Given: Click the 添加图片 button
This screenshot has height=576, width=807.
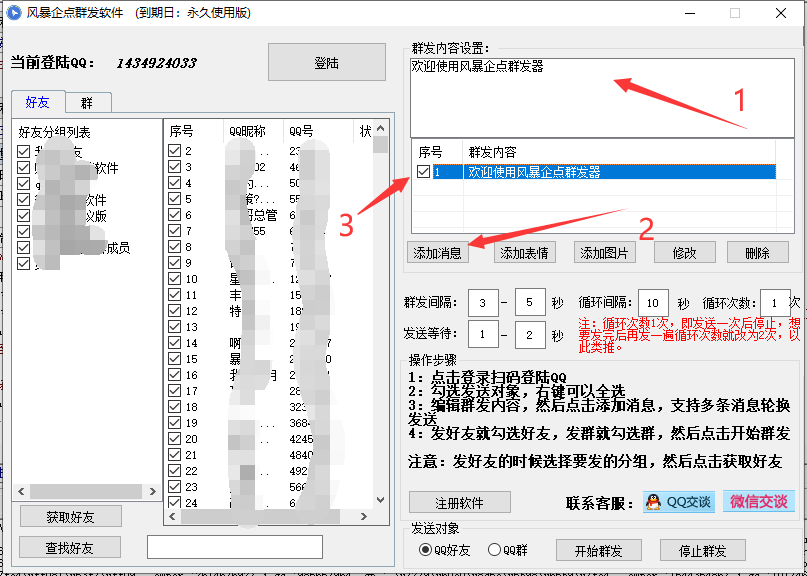Looking at the screenshot, I should click(604, 252).
